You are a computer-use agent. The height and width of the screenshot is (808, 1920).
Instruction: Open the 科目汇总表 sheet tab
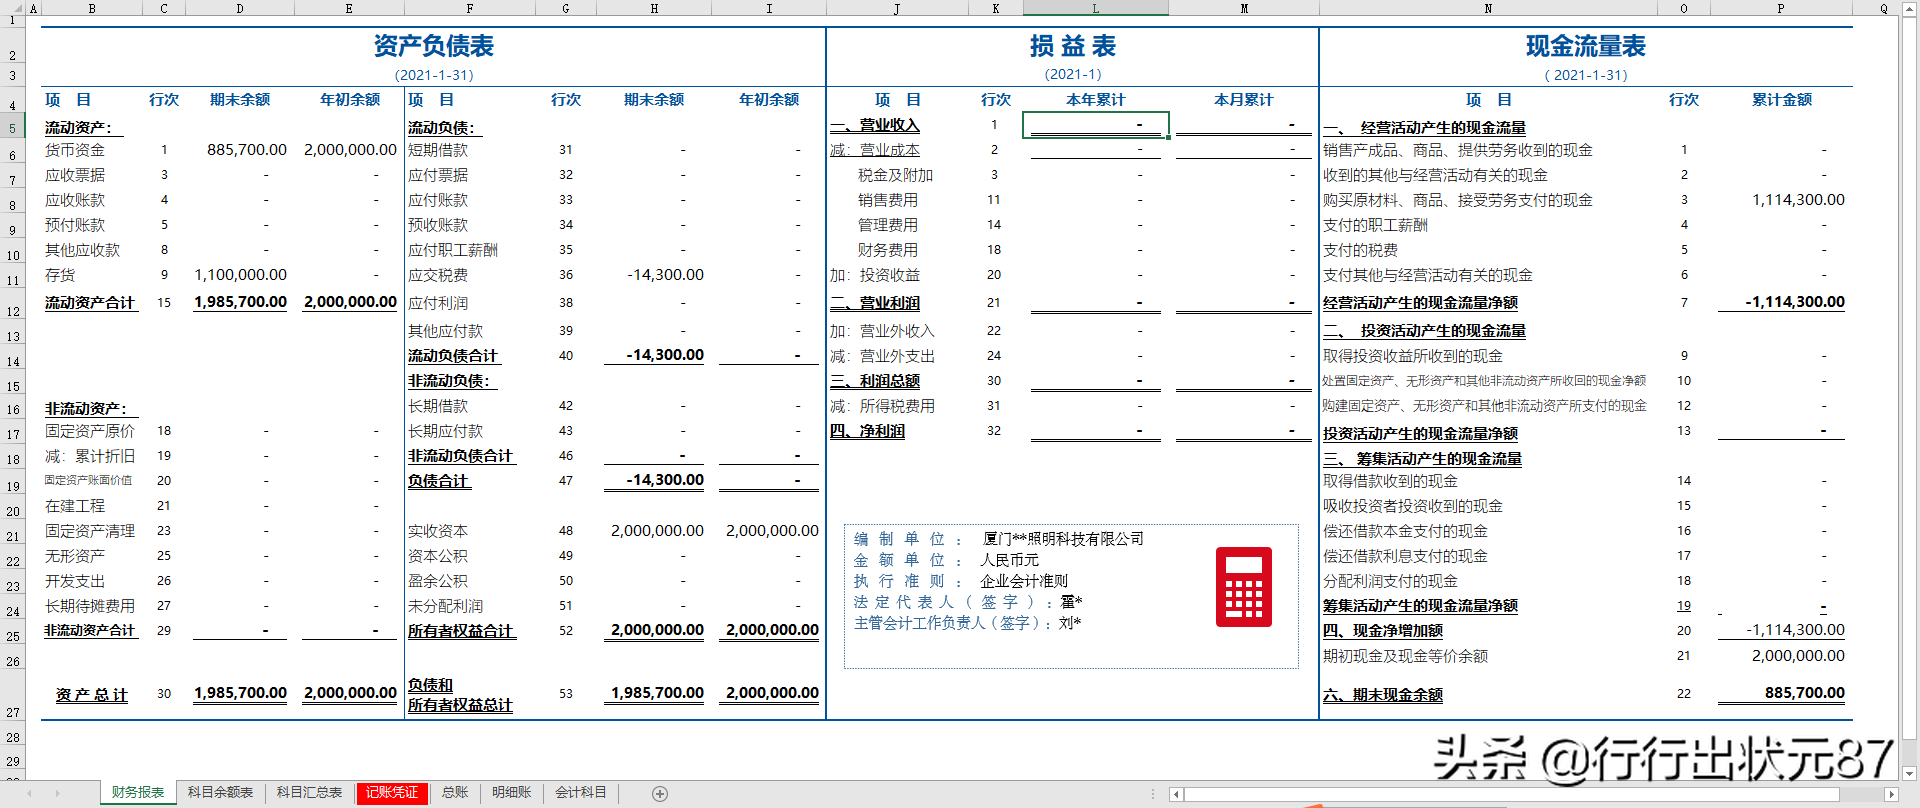pyautogui.click(x=309, y=793)
